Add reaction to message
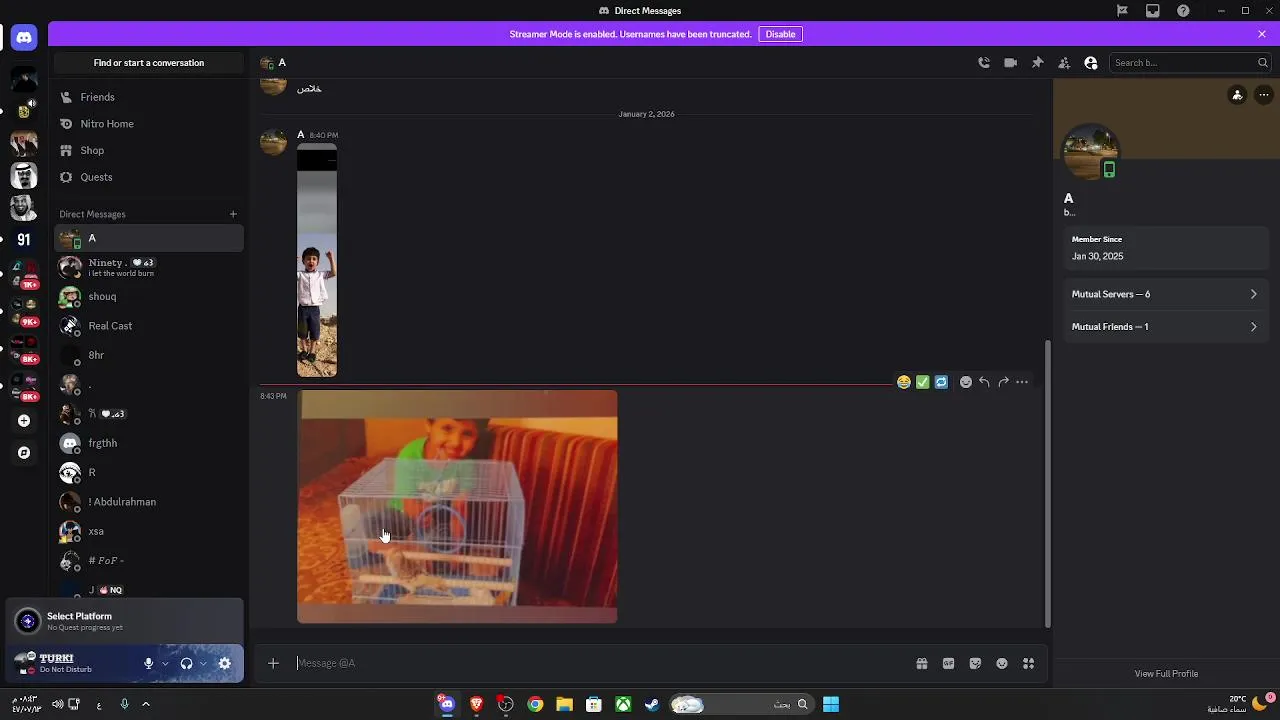 click(966, 382)
